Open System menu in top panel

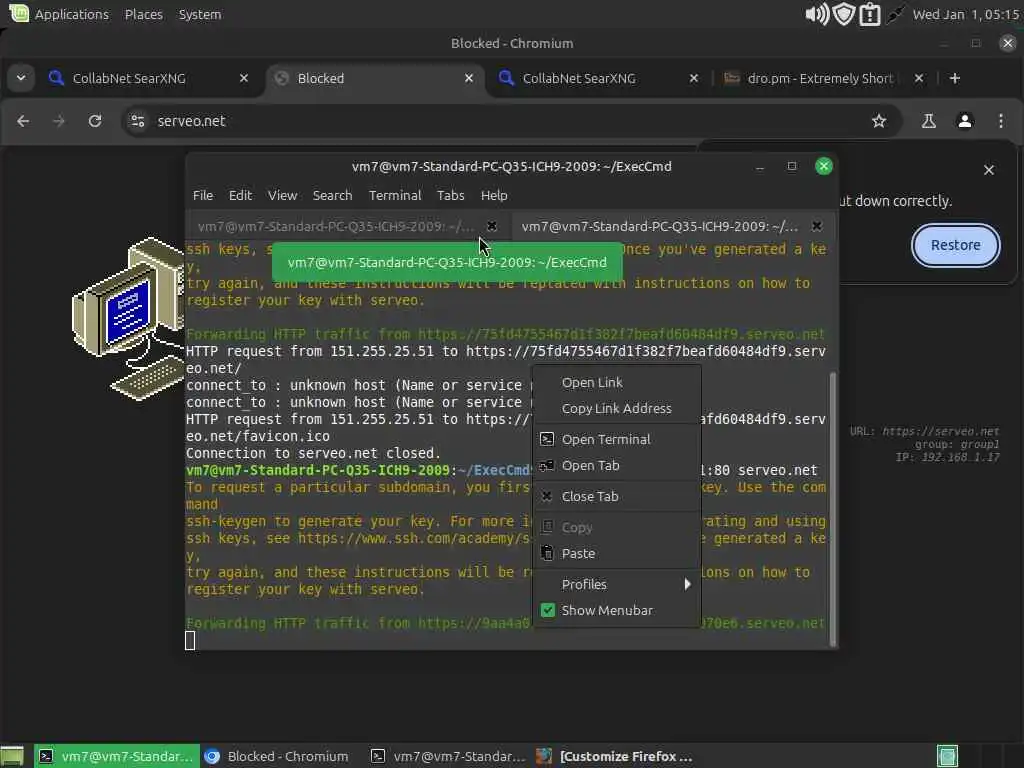pos(200,14)
